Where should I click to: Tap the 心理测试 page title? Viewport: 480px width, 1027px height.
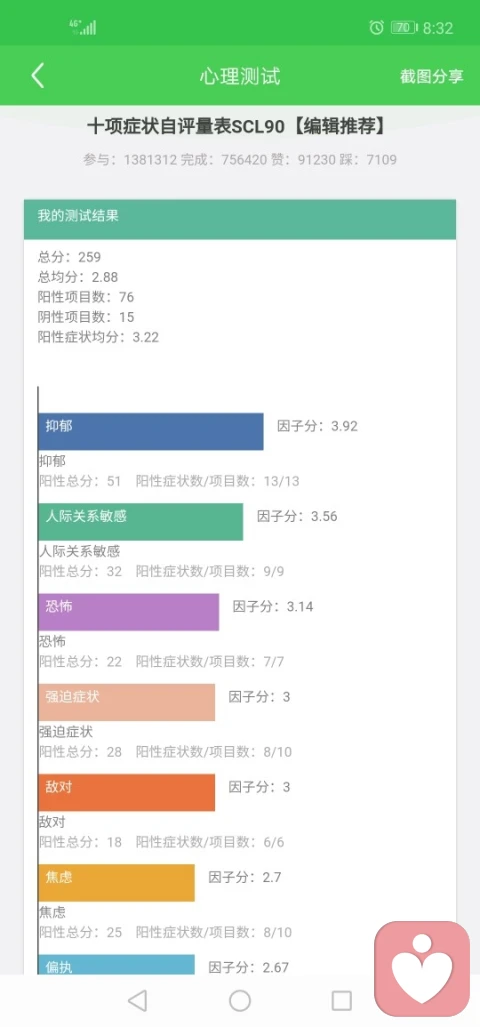click(x=240, y=76)
